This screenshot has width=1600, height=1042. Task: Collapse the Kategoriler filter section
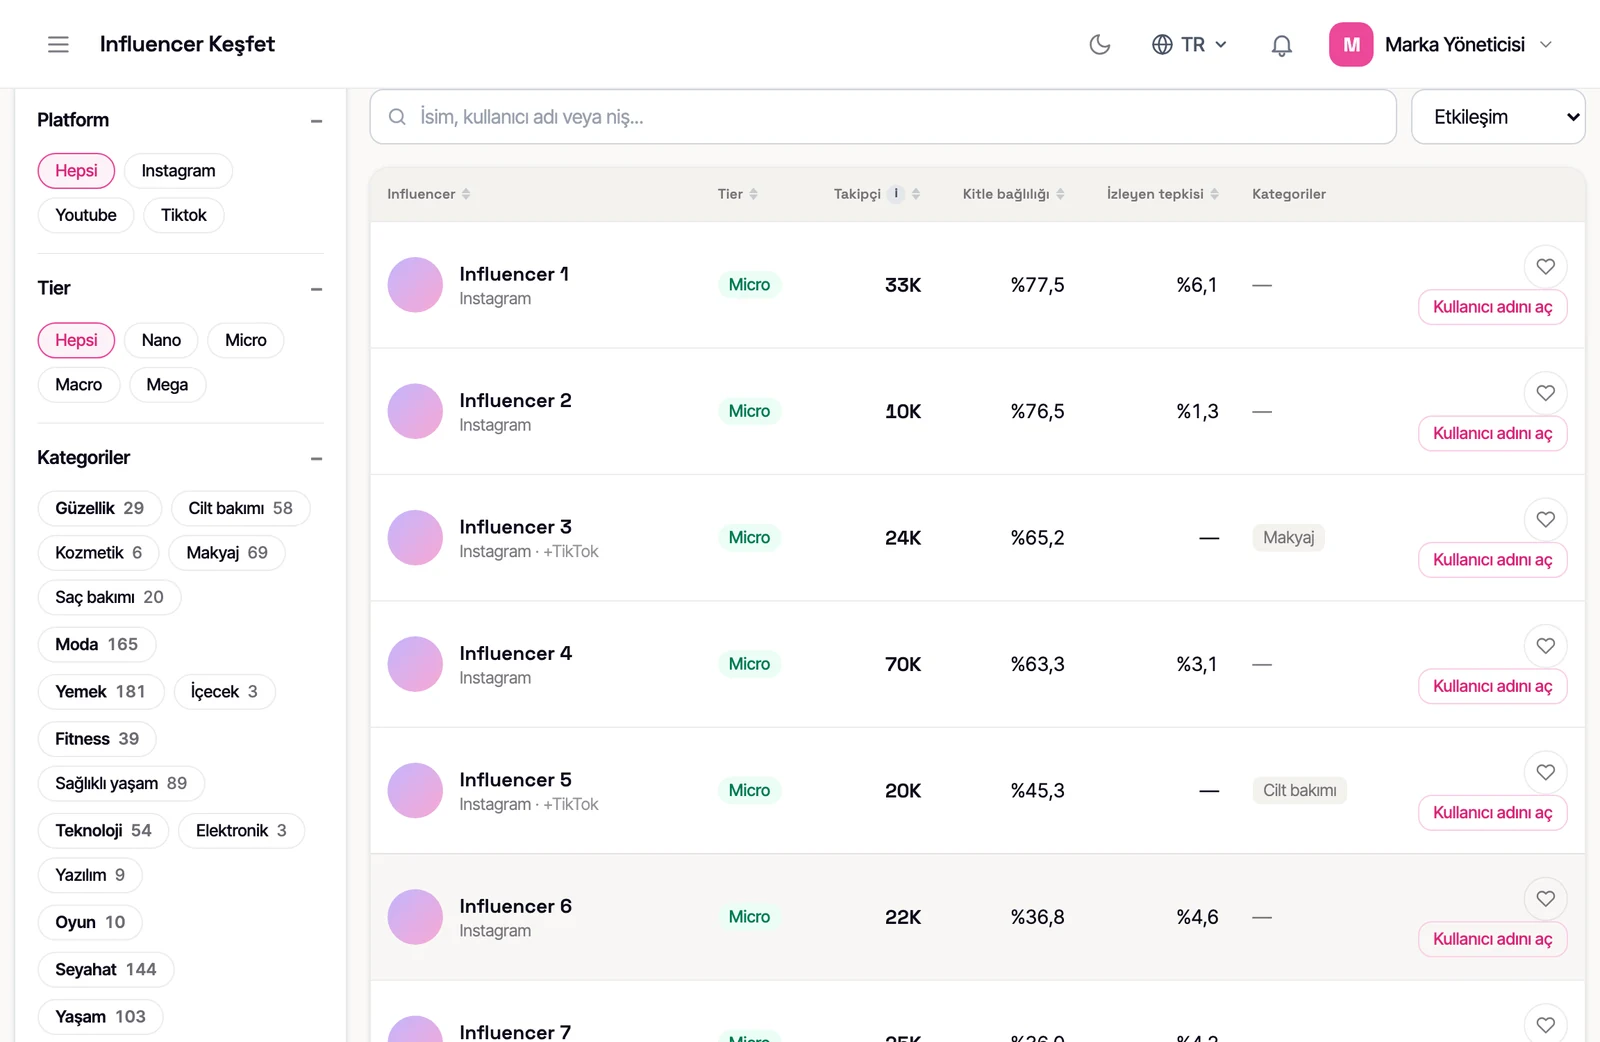coord(316,459)
